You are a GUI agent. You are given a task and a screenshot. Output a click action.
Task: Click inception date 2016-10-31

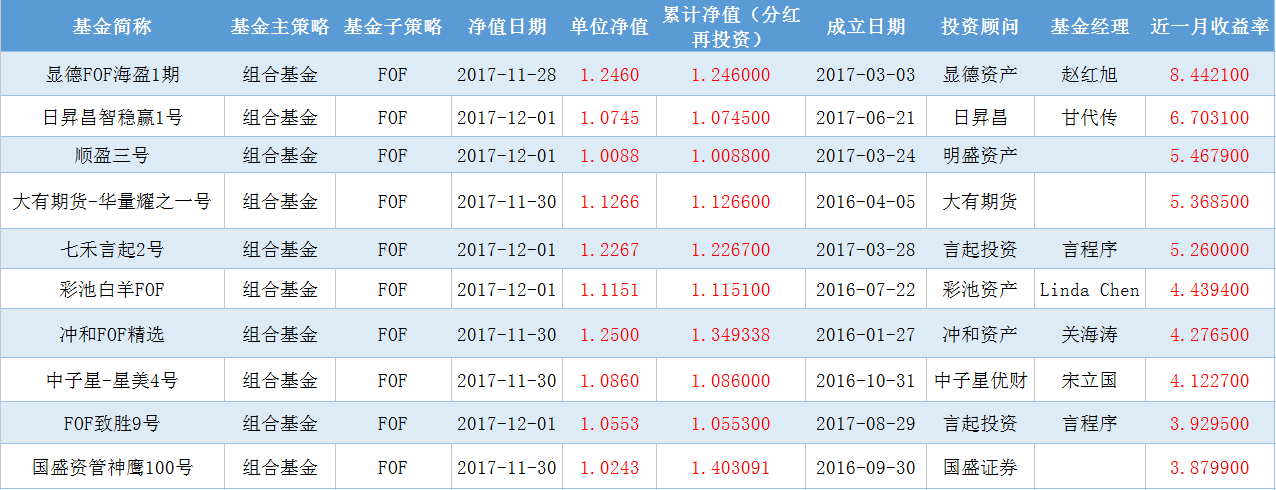point(866,381)
